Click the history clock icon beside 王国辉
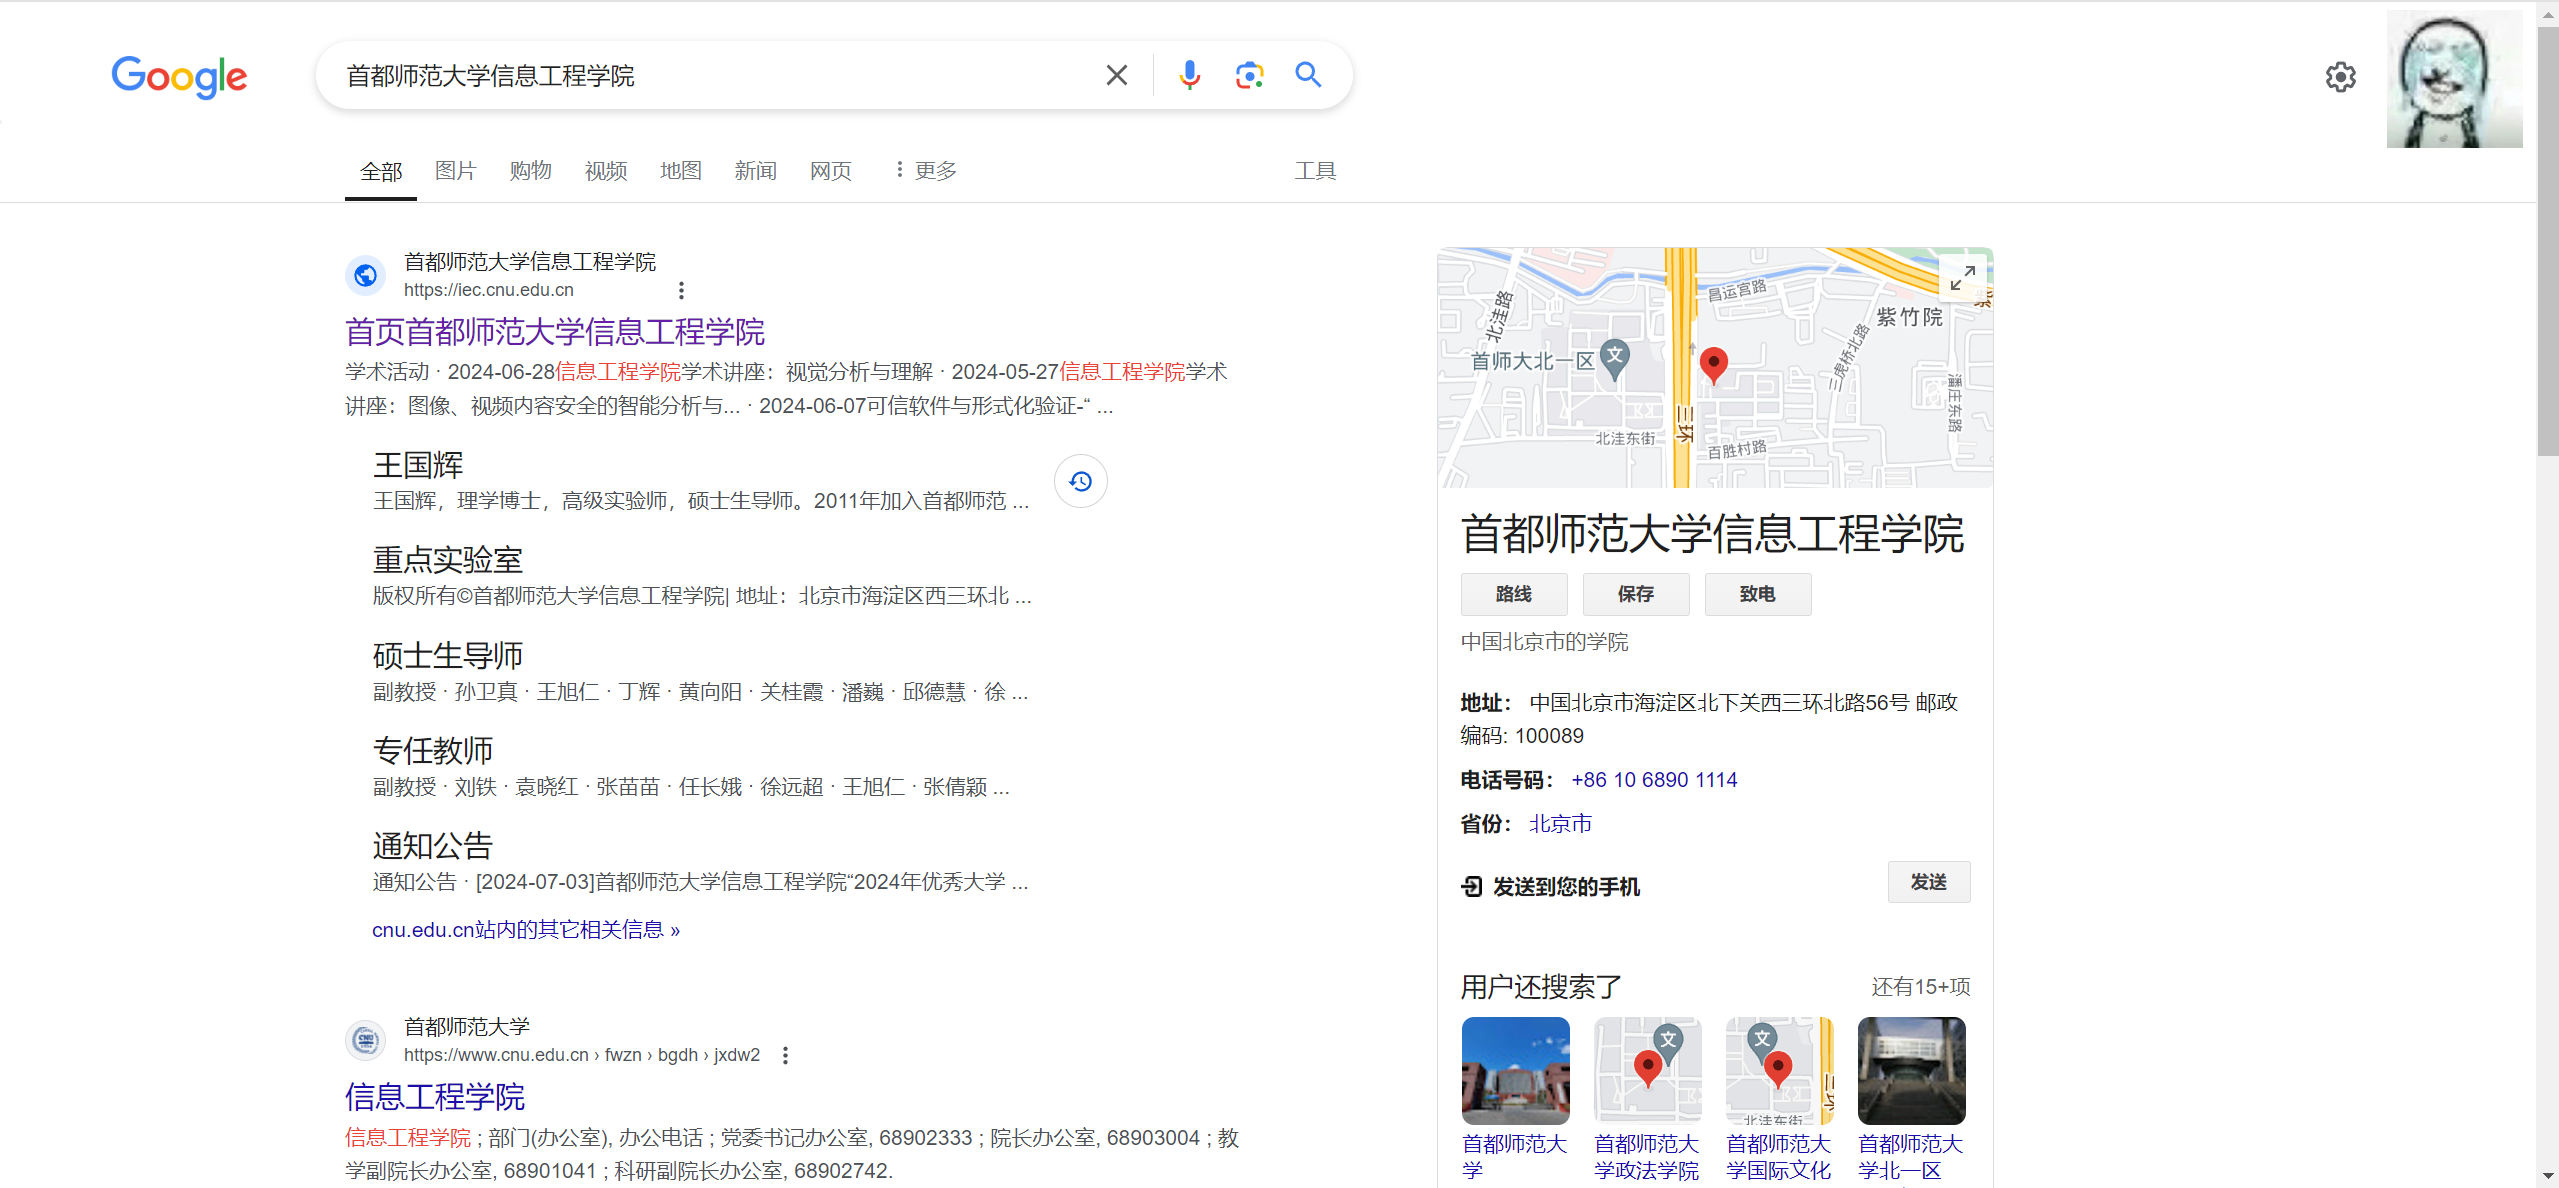This screenshot has height=1188, width=2559. pyautogui.click(x=1080, y=481)
